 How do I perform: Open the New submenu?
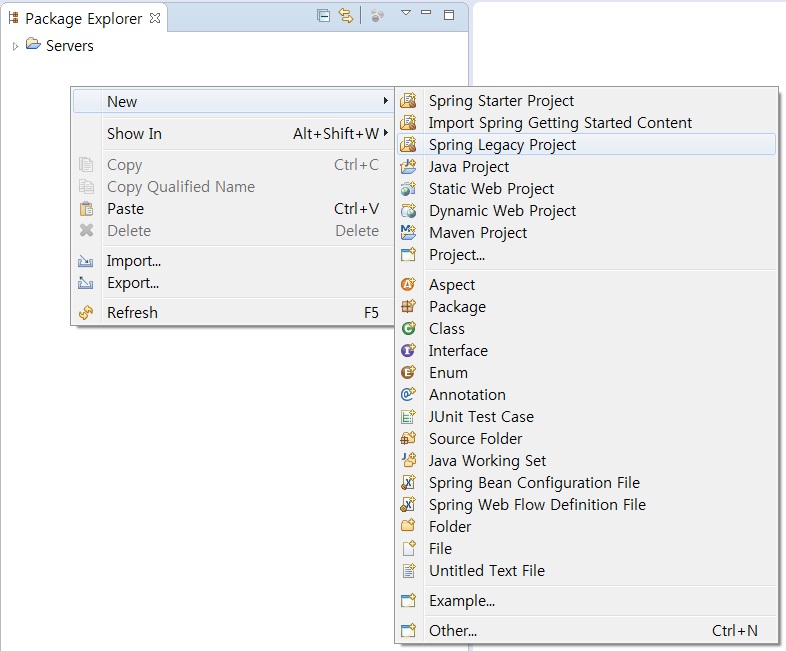pyautogui.click(x=233, y=101)
